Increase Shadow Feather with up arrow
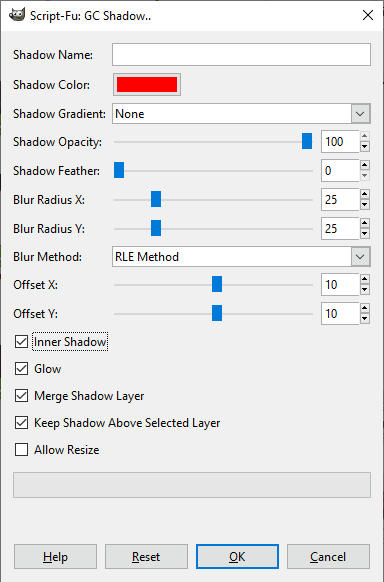The height and width of the screenshot is (582, 384). [365, 166]
